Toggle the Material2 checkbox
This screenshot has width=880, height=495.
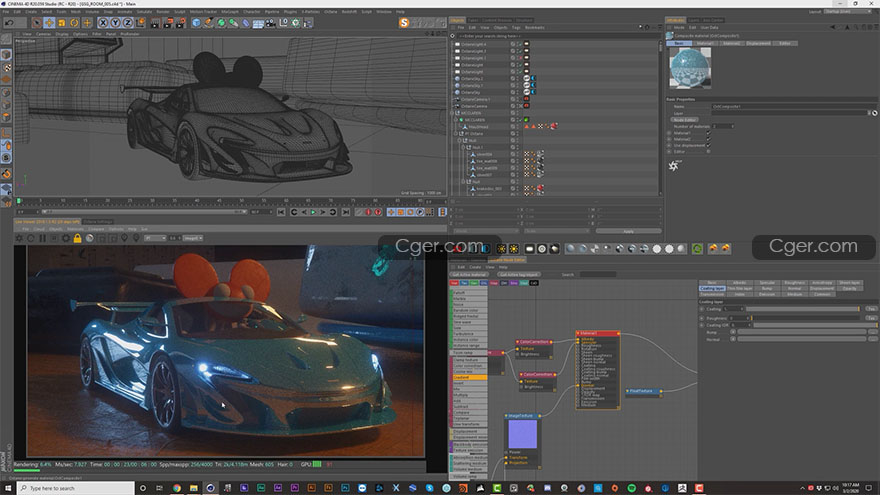(708, 139)
